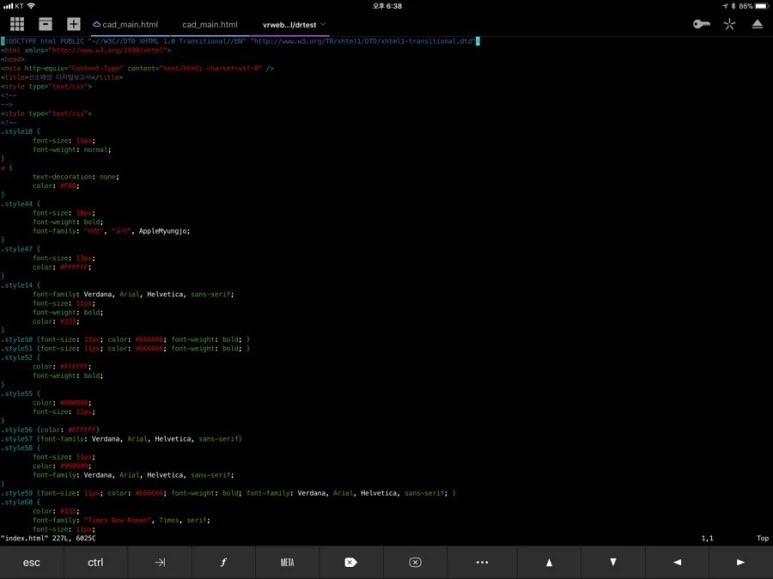Open the grid overview icon

[x=17, y=24]
